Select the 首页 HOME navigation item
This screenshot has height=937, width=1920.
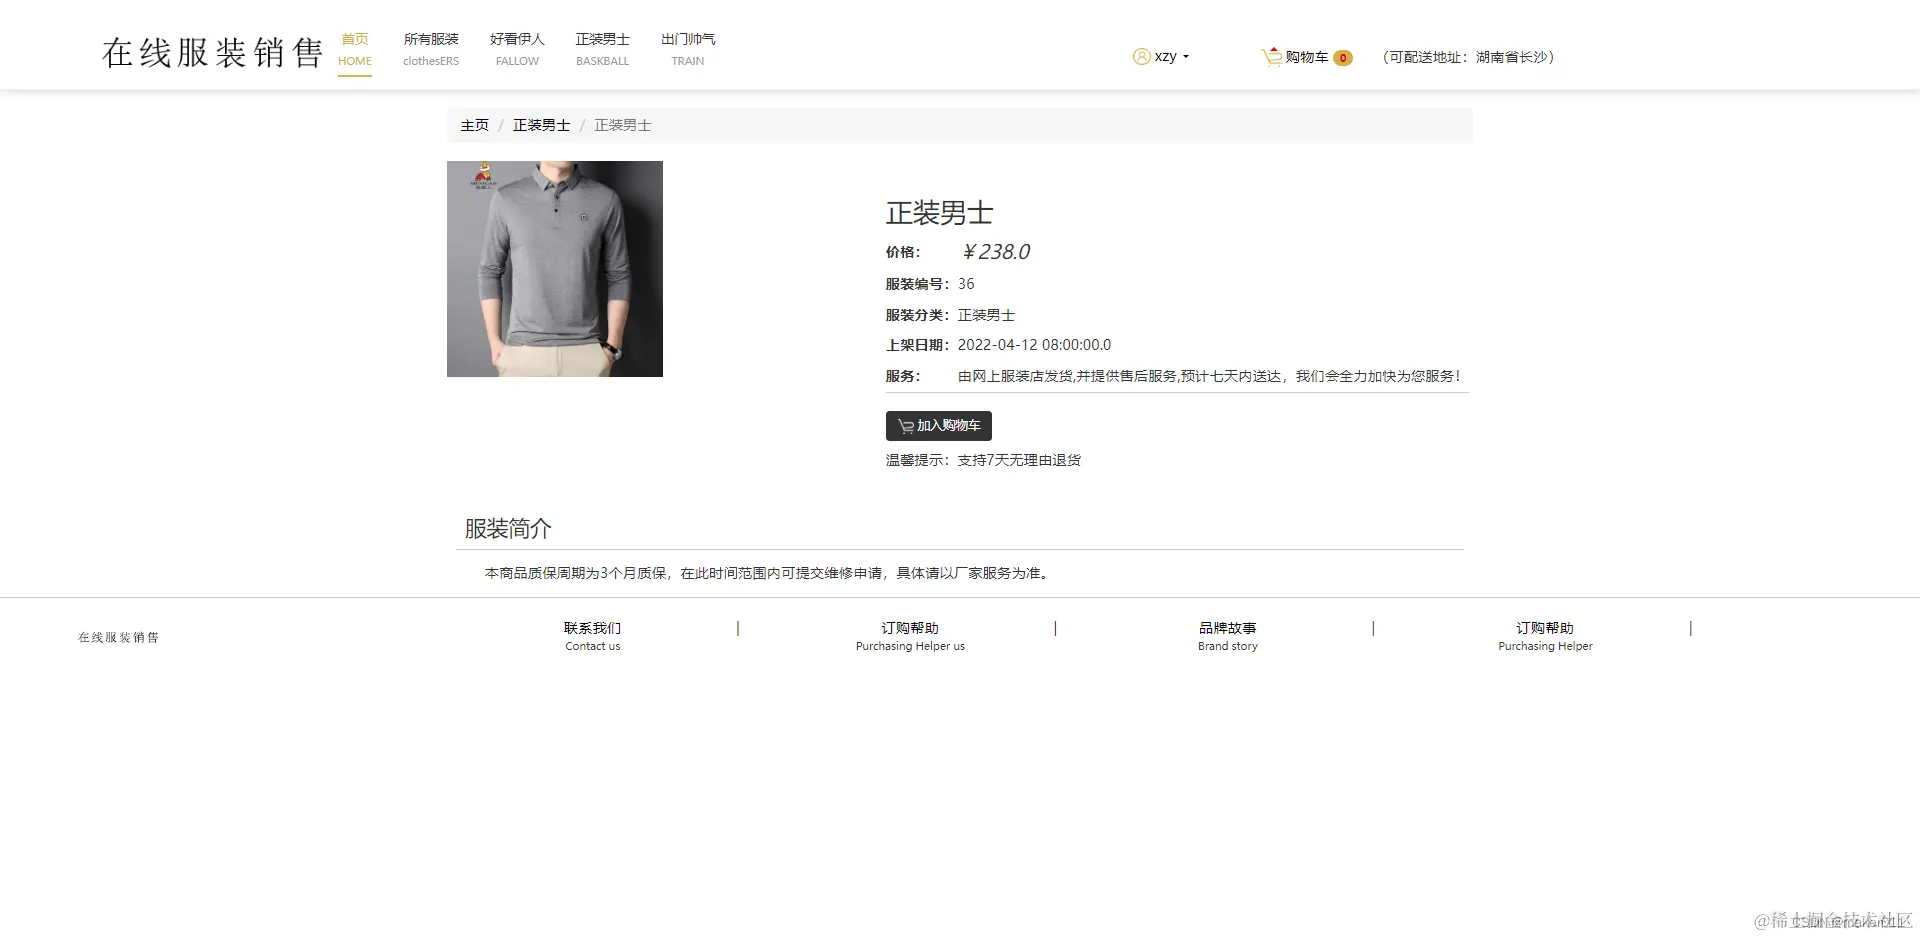tap(355, 49)
